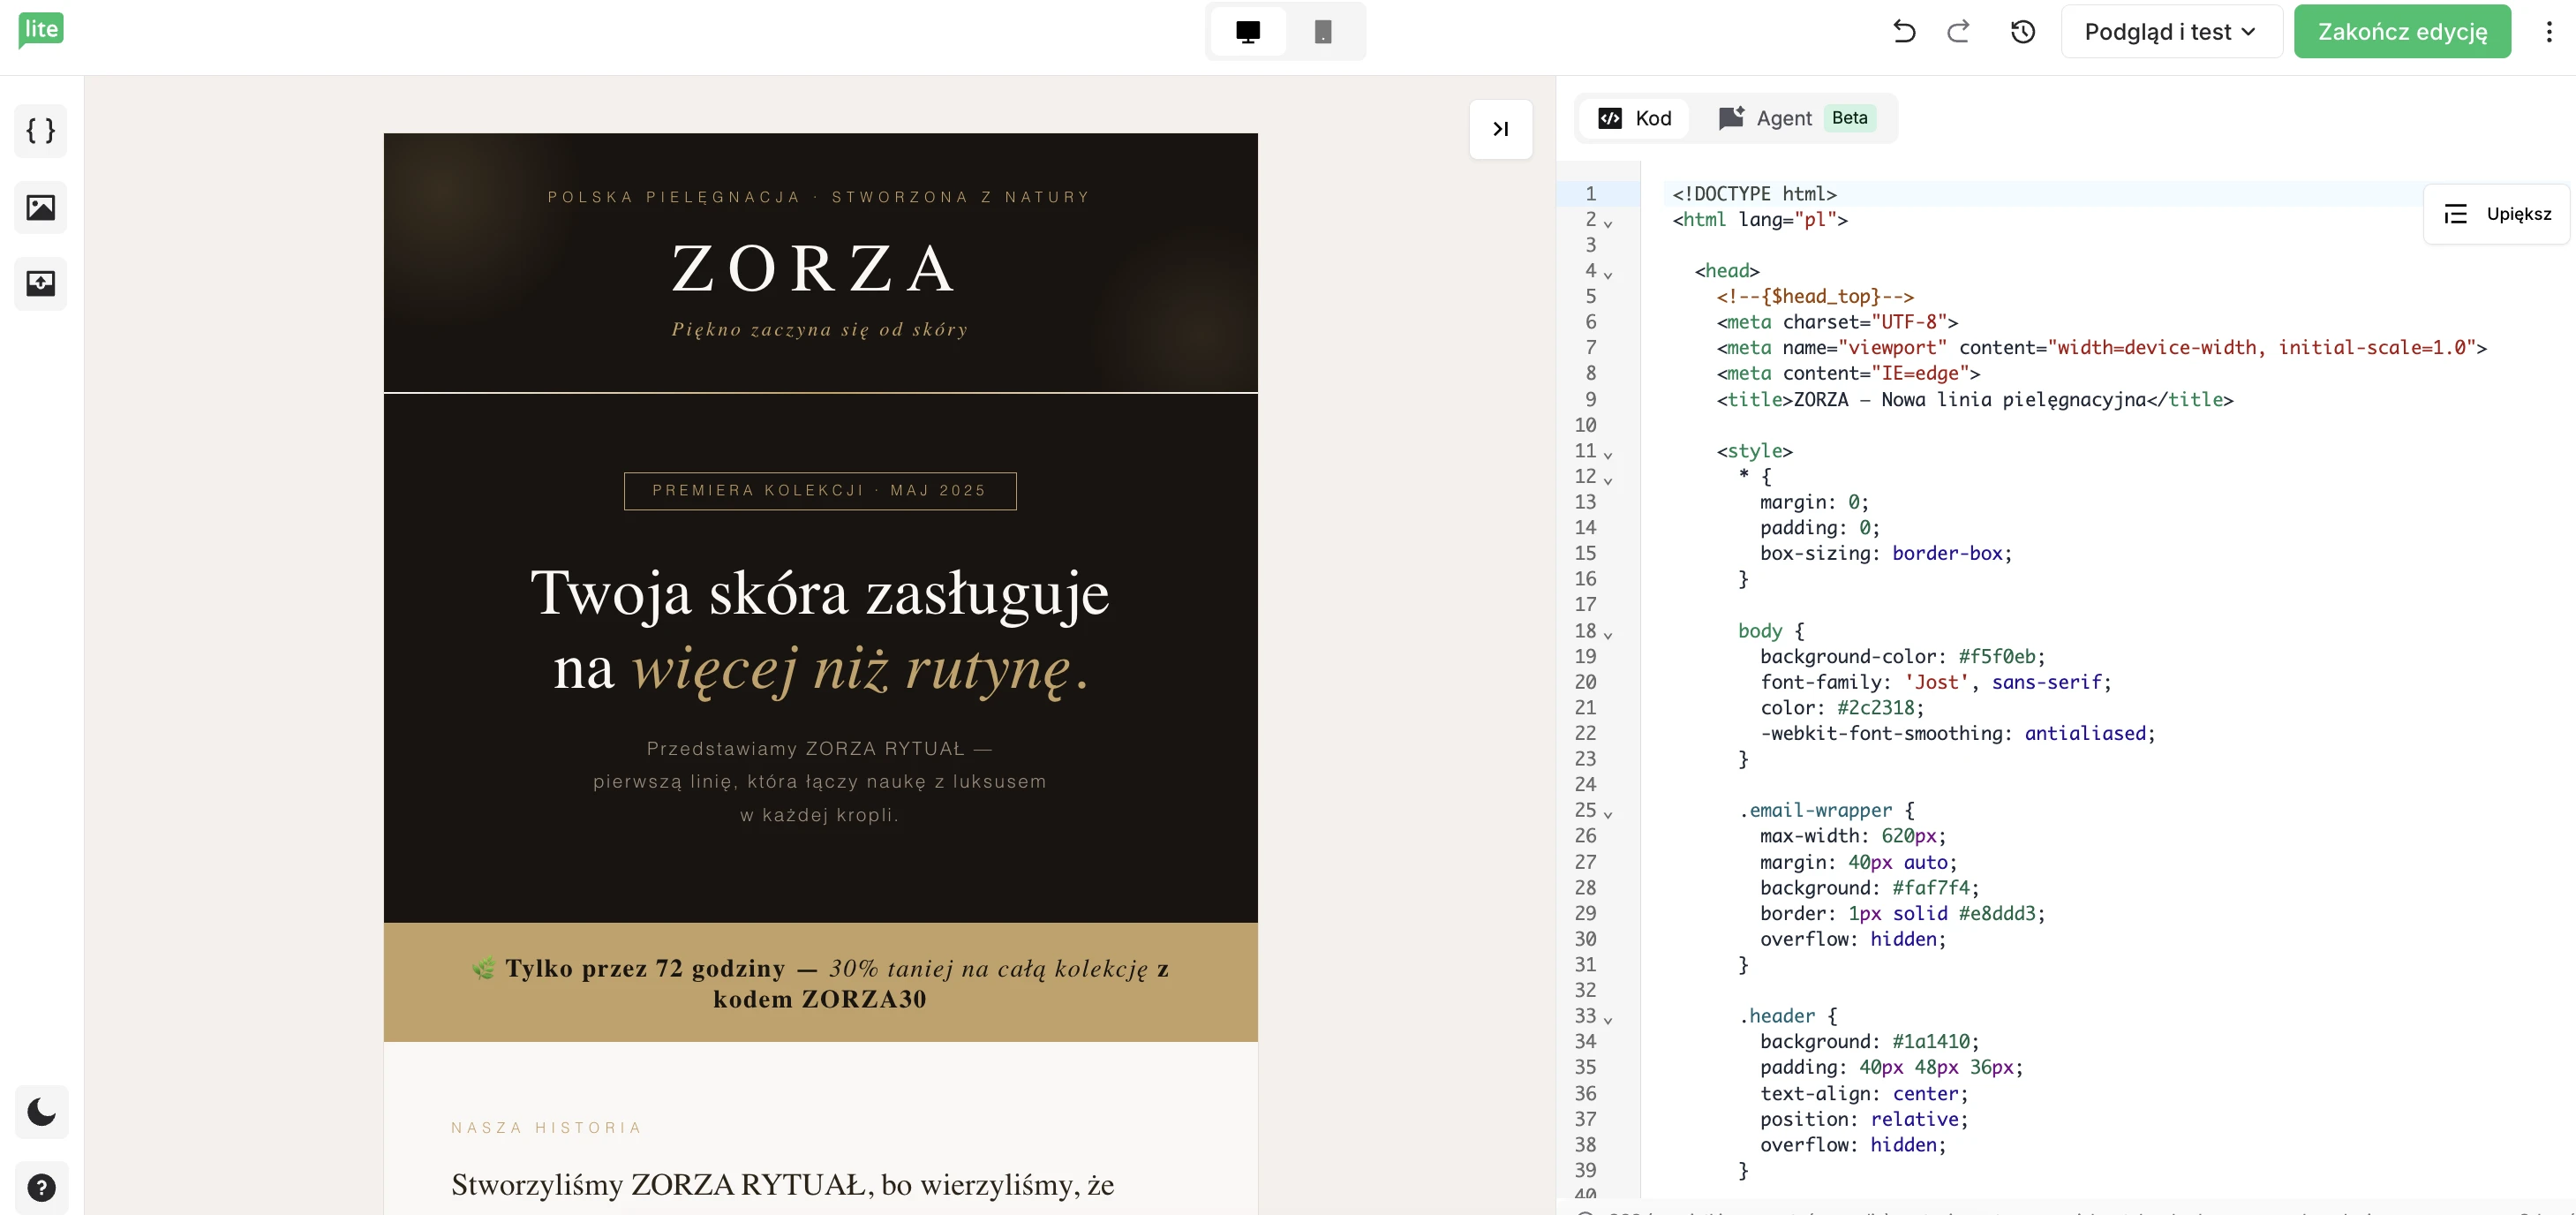2576x1215 pixels.
Task: Click 'box-sizing: border-box' code line
Action: pyautogui.click(x=1886, y=553)
